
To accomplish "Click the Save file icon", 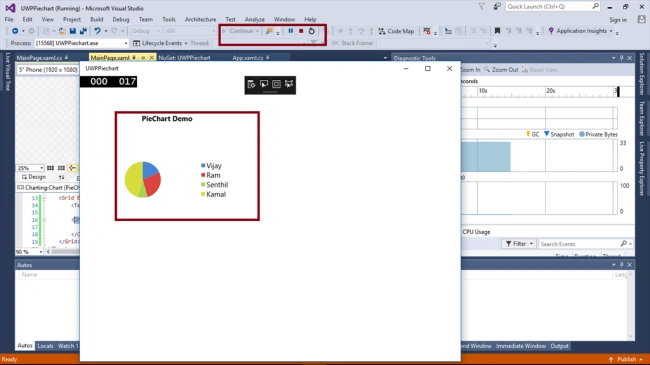I will pos(73,31).
